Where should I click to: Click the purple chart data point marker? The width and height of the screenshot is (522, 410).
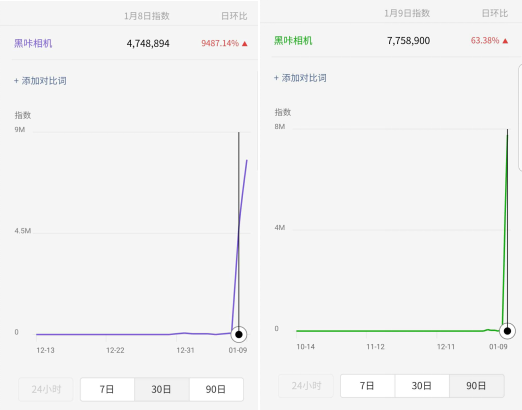[x=239, y=334]
